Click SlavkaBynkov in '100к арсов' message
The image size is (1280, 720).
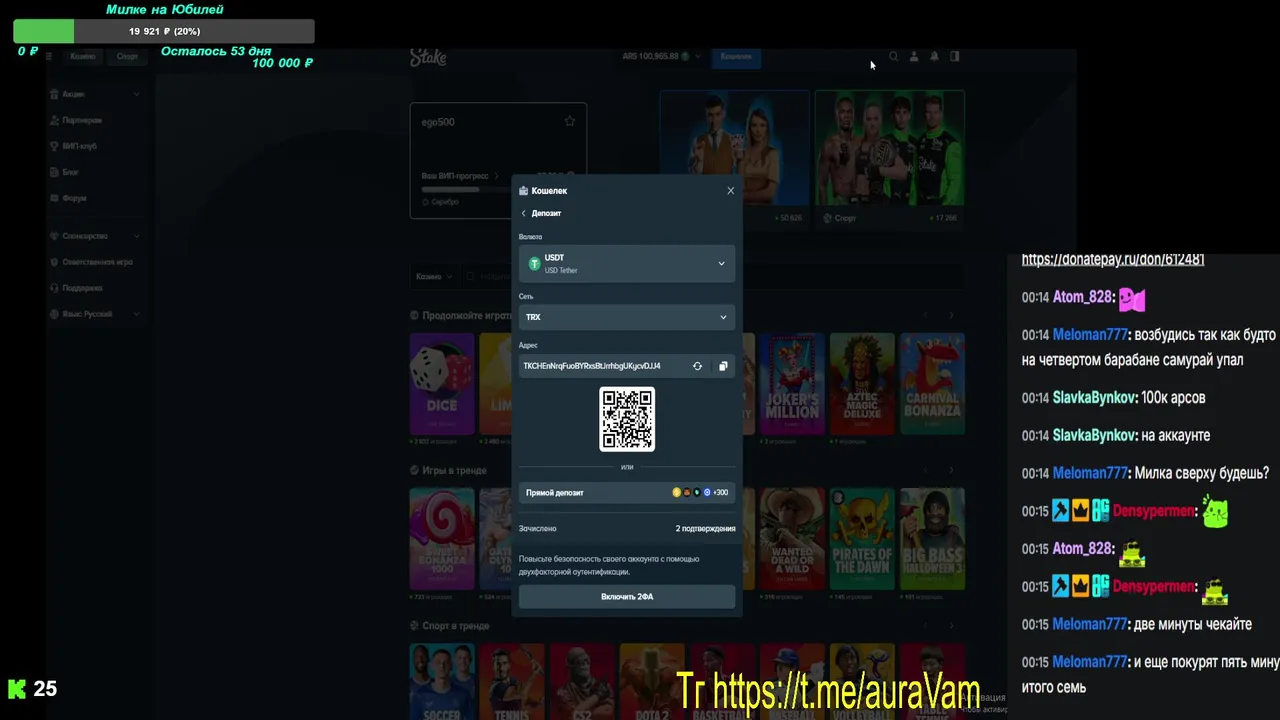(x=1094, y=397)
